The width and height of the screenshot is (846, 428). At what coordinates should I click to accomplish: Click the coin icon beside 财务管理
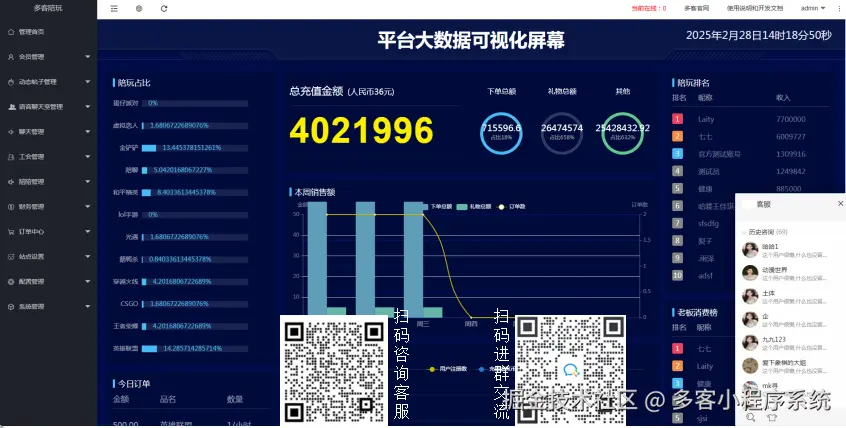click(11, 207)
